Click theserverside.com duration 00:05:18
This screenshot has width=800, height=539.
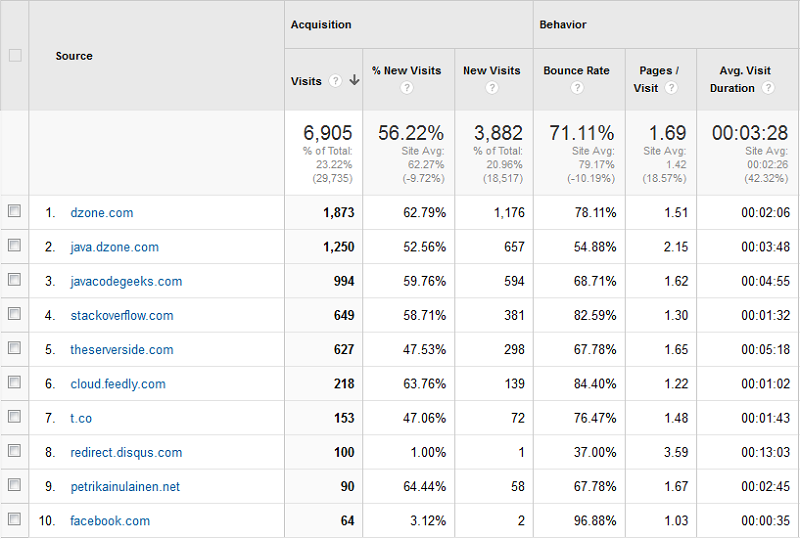click(765, 350)
